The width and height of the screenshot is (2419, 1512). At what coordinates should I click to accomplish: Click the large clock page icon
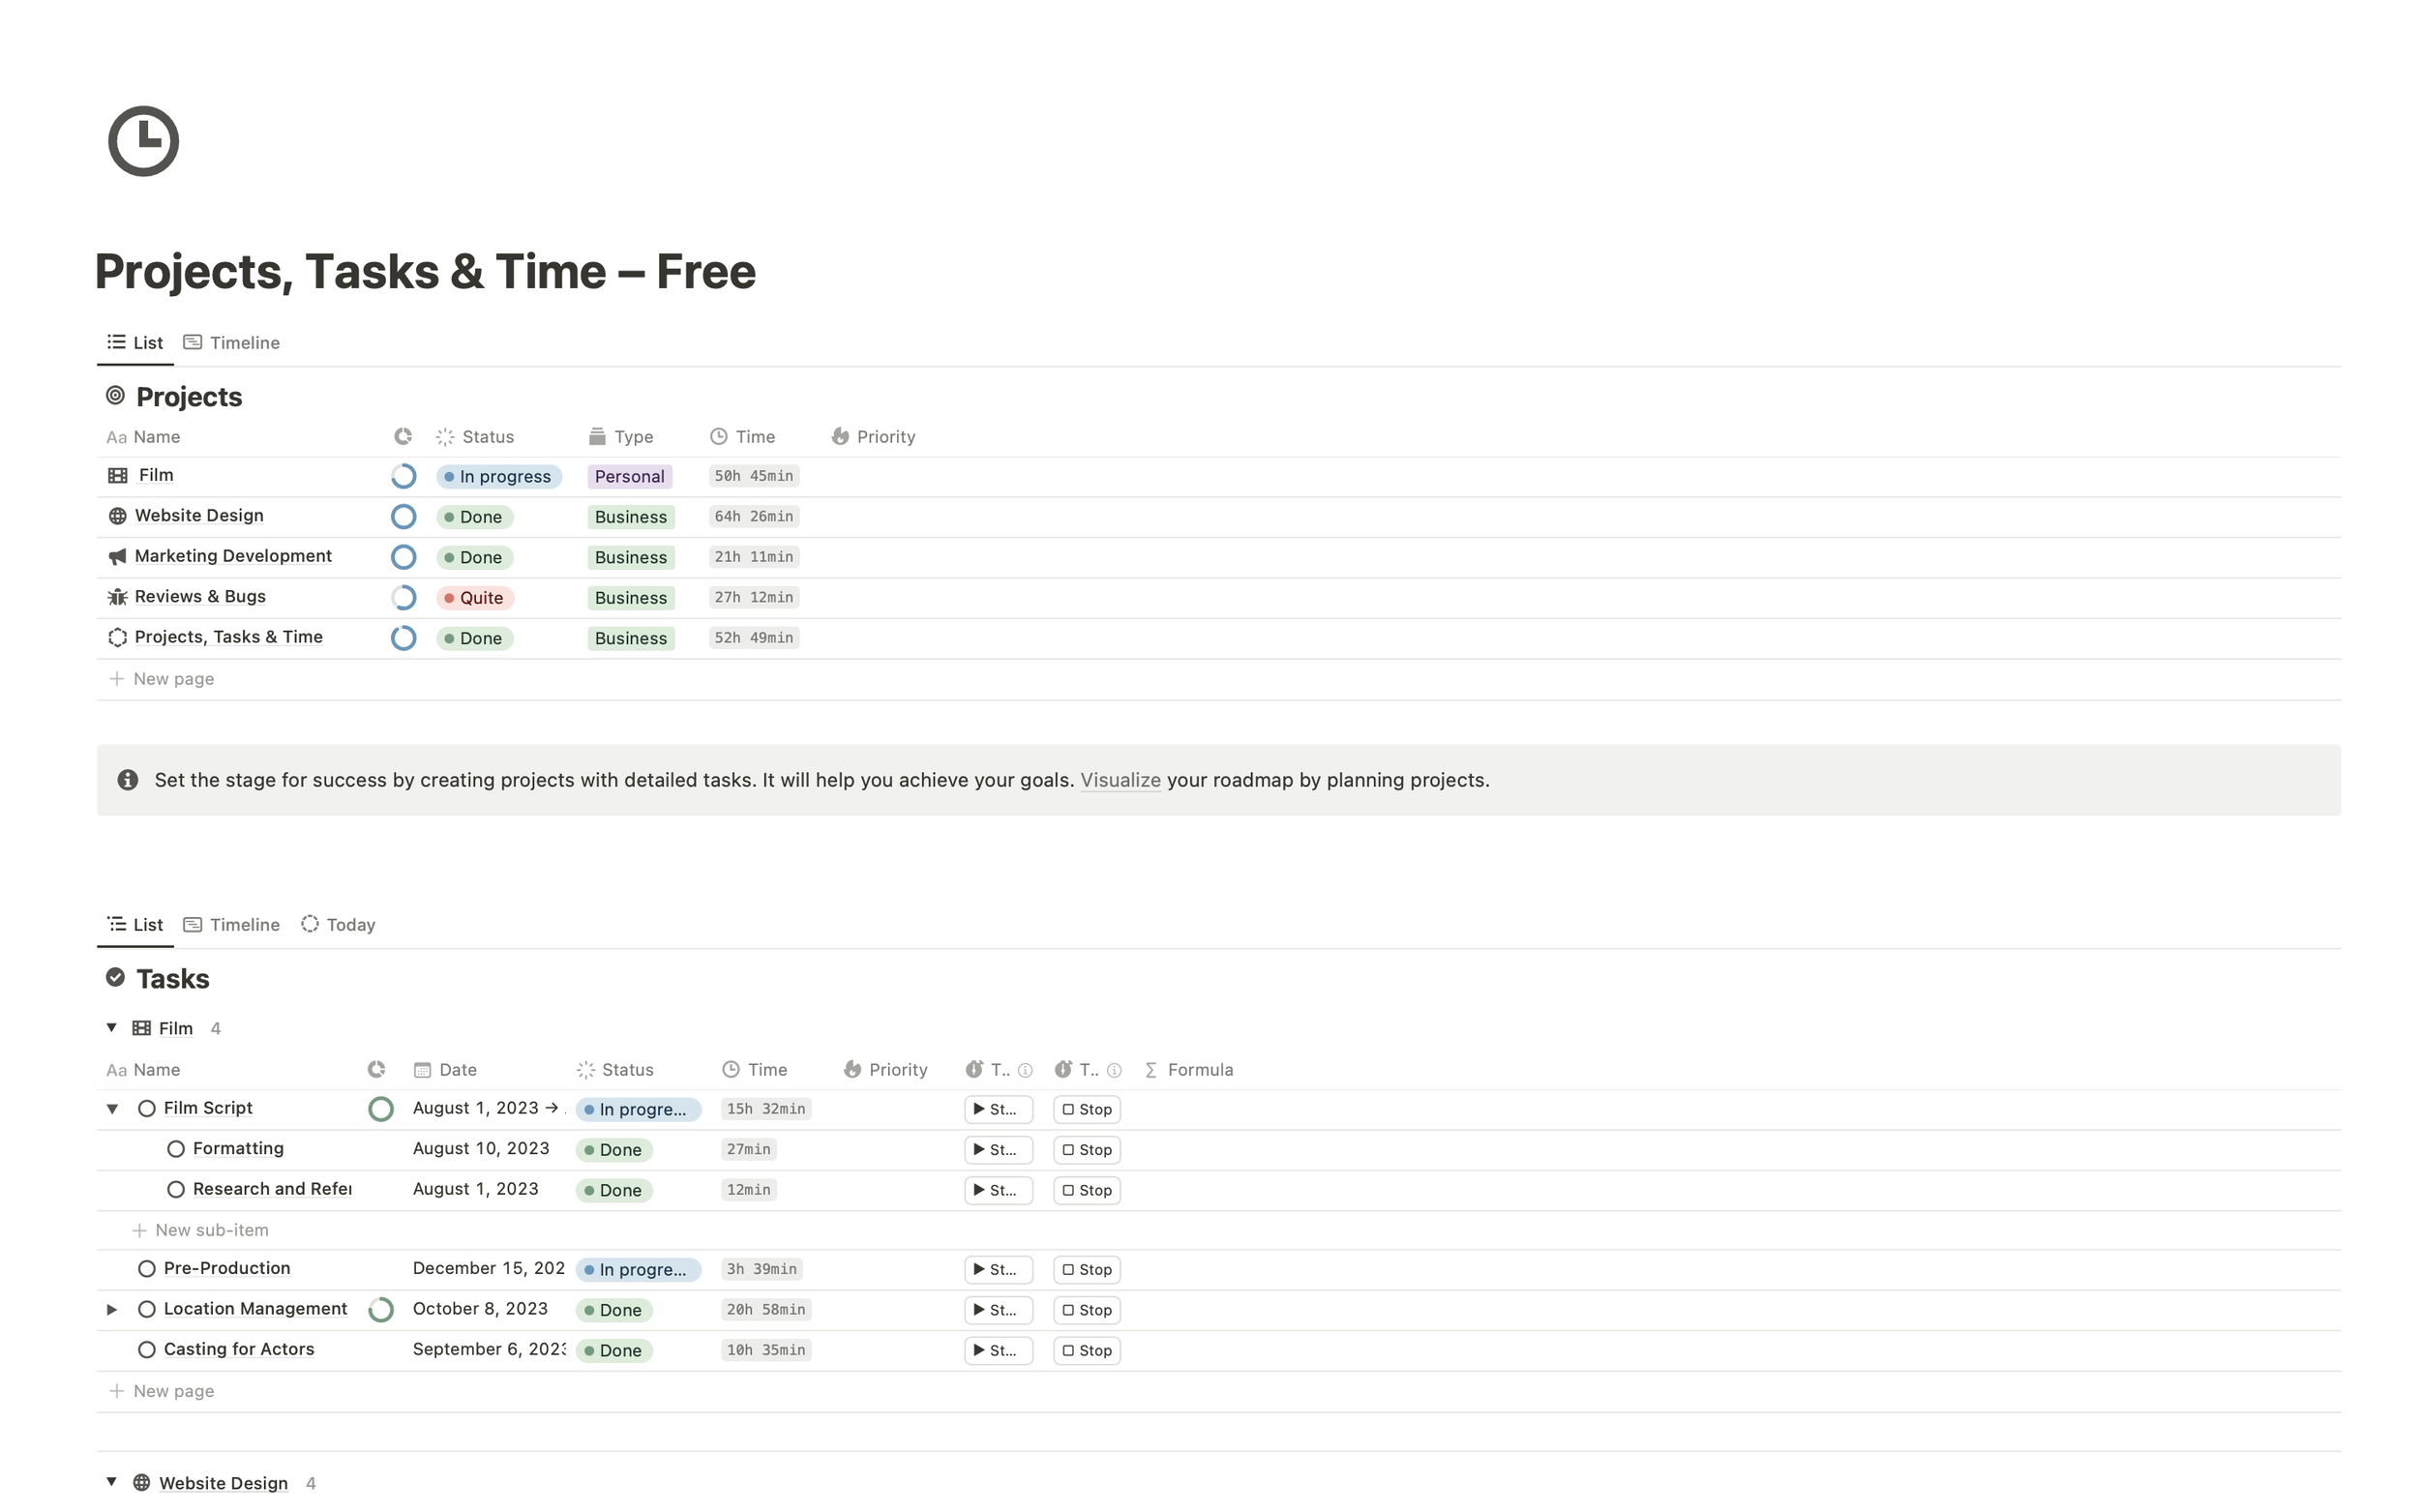pos(143,141)
